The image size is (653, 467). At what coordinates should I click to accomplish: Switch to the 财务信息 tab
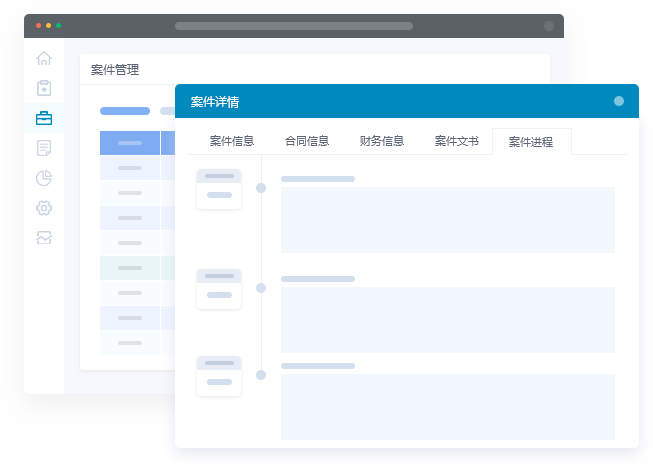(381, 141)
